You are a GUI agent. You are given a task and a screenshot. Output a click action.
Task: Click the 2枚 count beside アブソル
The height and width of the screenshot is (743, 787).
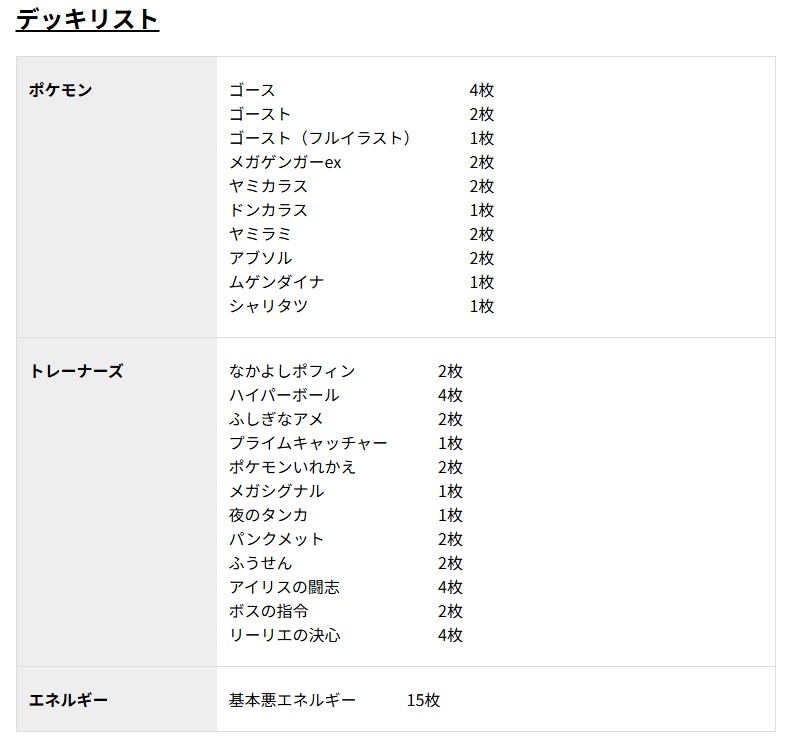pos(482,258)
